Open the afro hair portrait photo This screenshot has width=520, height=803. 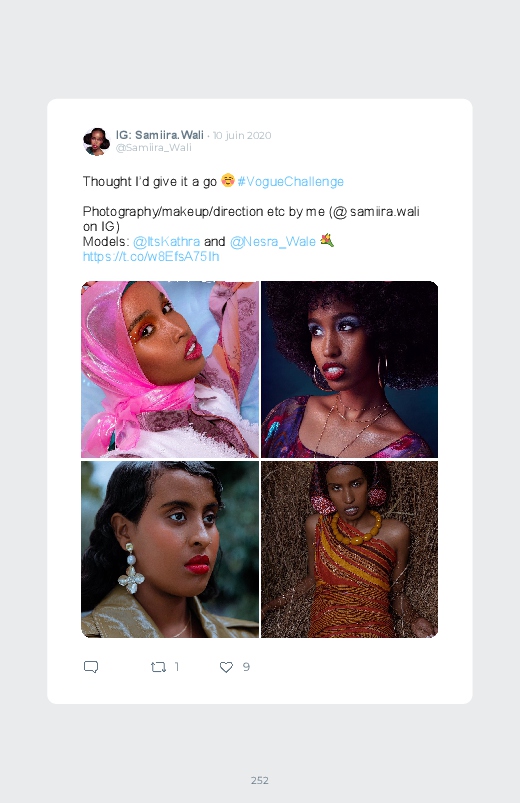click(x=349, y=369)
